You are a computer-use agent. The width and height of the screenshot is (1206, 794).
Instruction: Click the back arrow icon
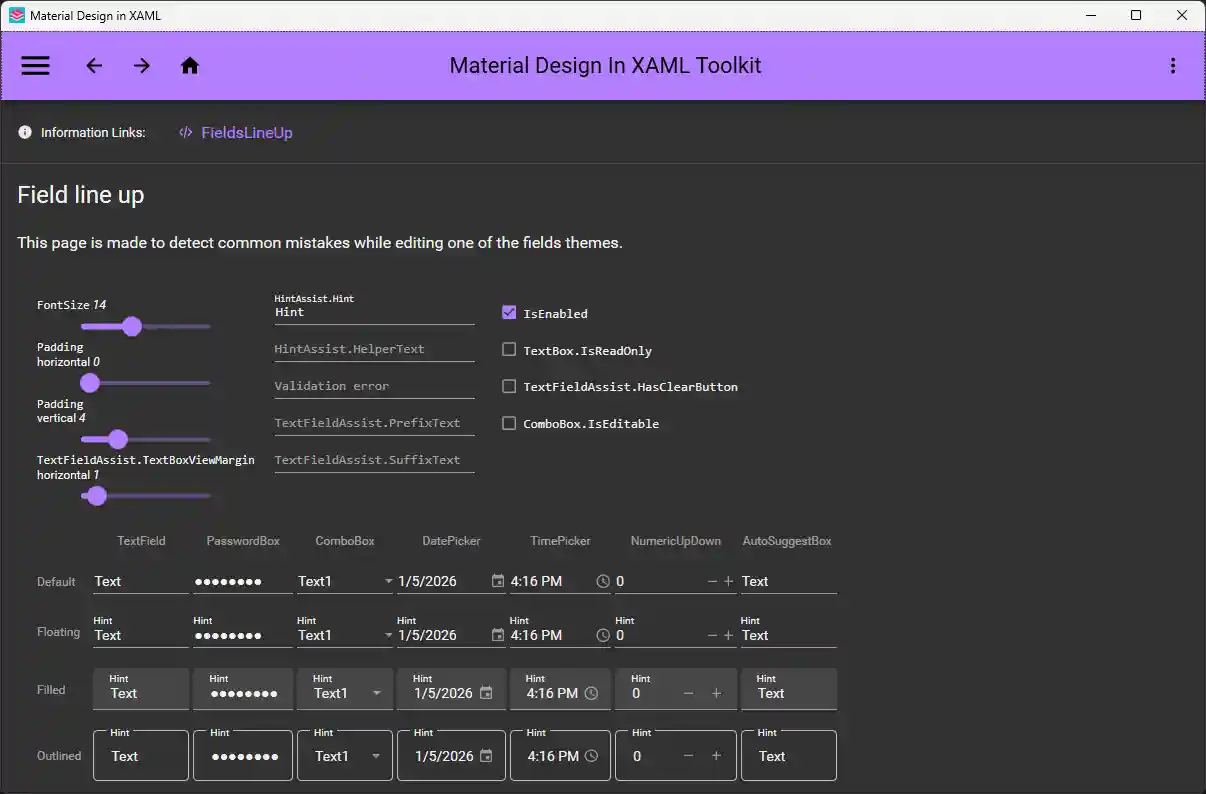[94, 66]
